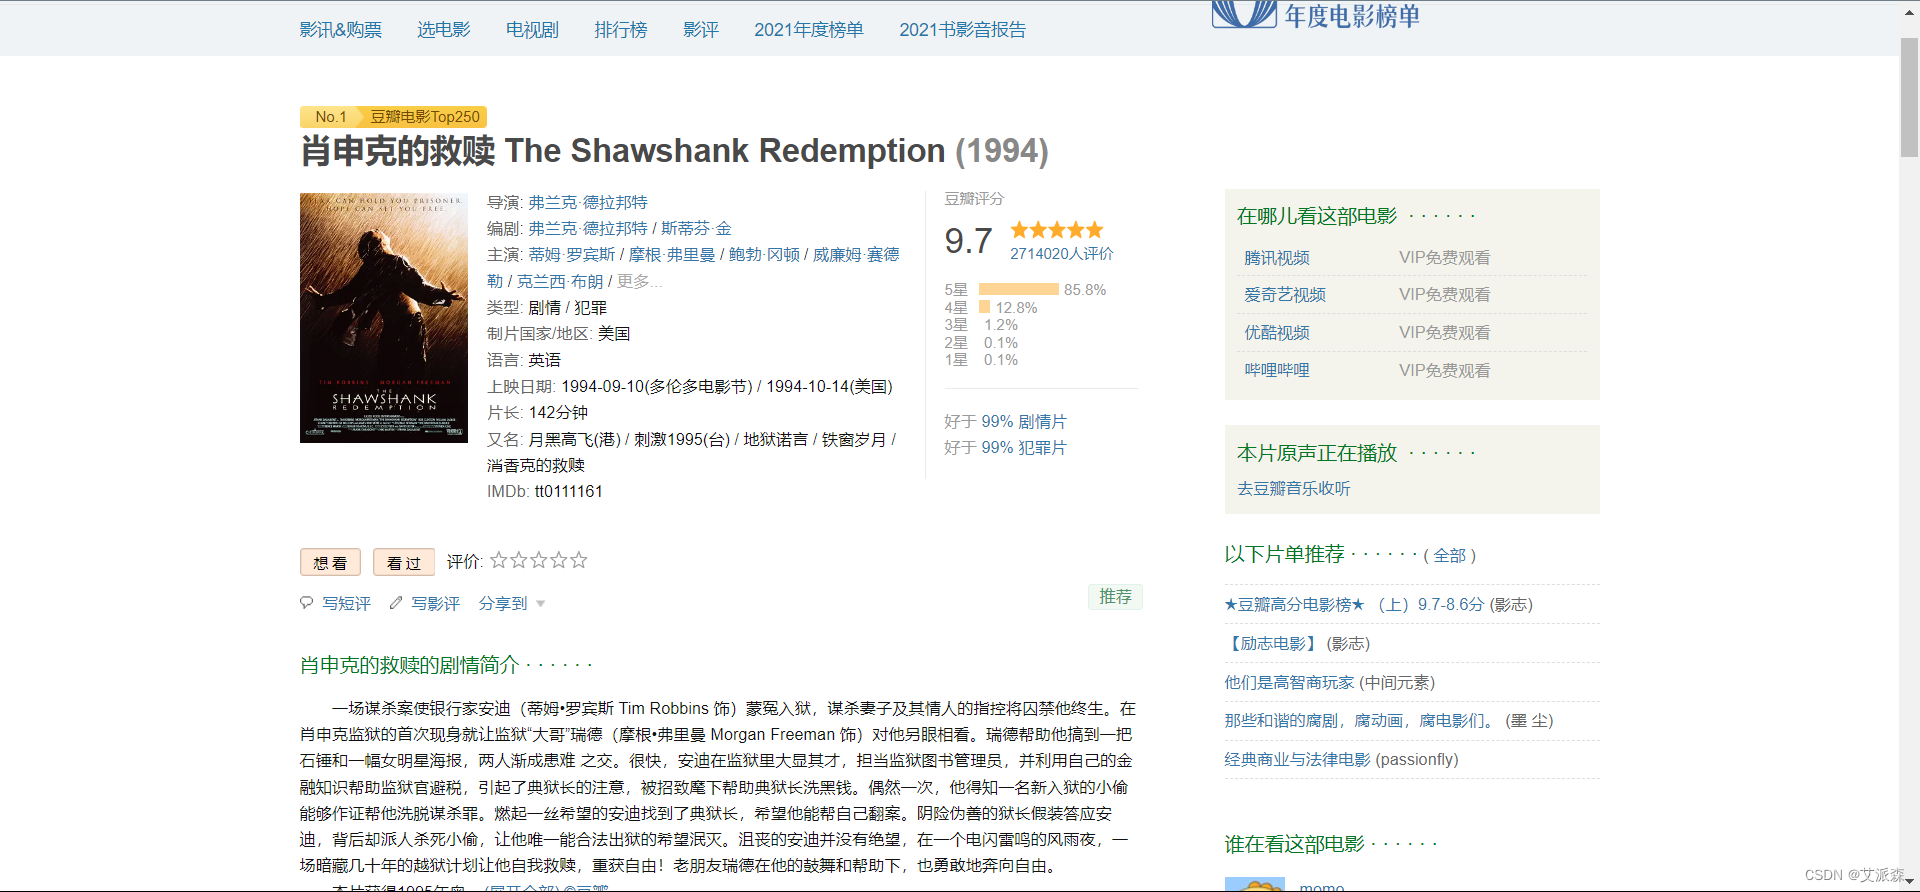Open the 豆瓣高分电影榜 list link
Image resolution: width=1920 pixels, height=892 pixels.
pos(1354,604)
